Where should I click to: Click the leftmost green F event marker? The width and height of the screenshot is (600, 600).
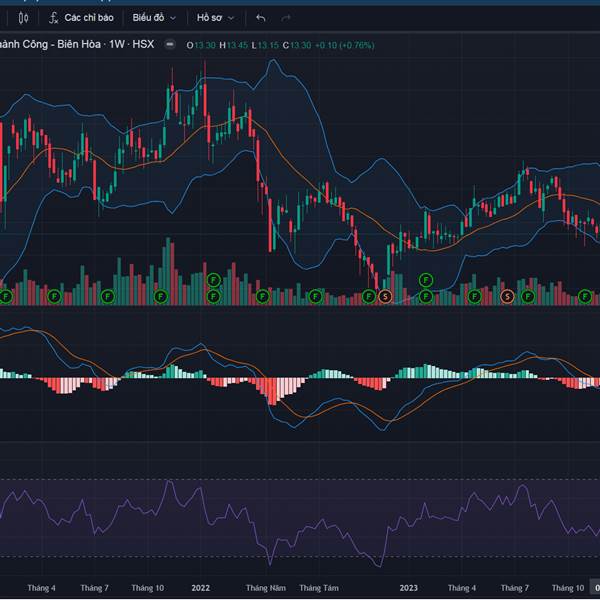point(6,296)
